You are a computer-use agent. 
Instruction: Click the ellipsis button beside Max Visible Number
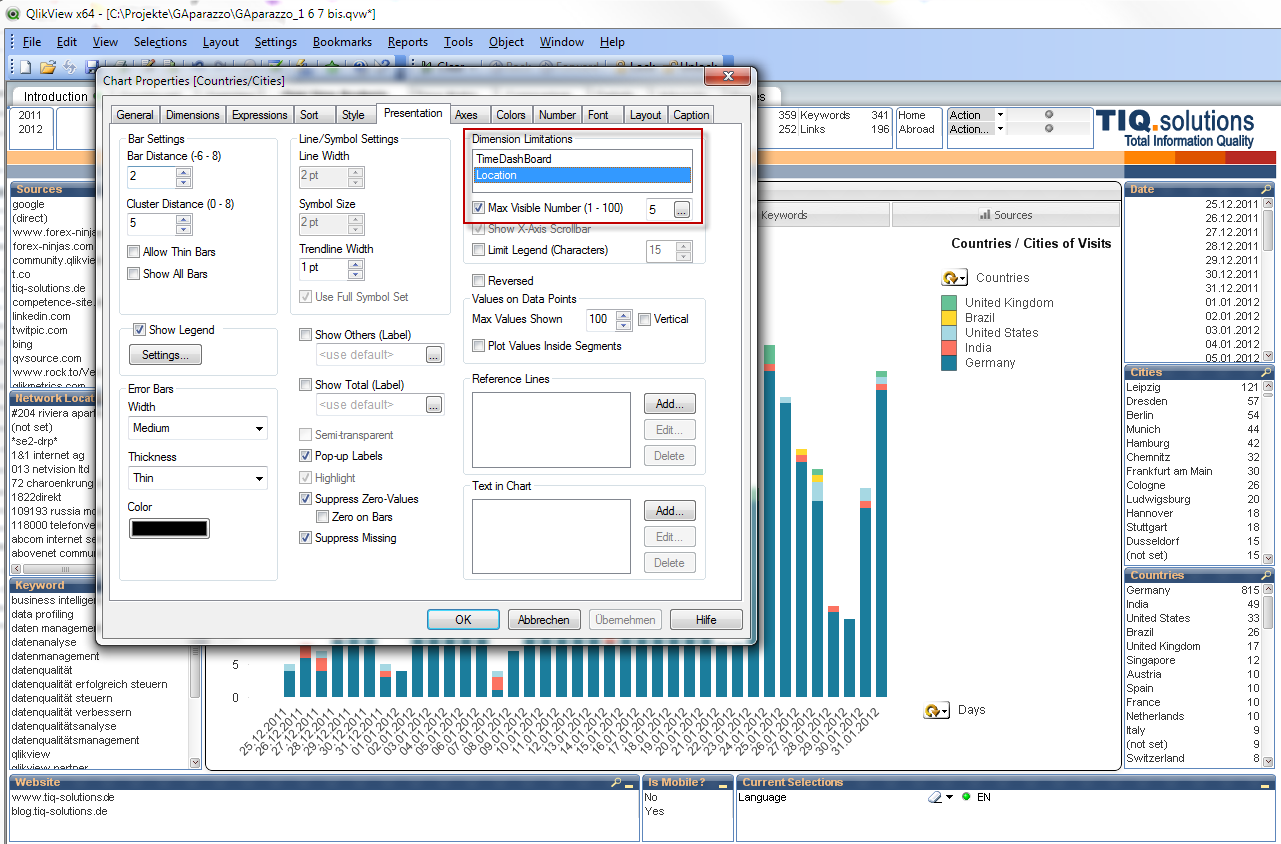(x=682, y=209)
